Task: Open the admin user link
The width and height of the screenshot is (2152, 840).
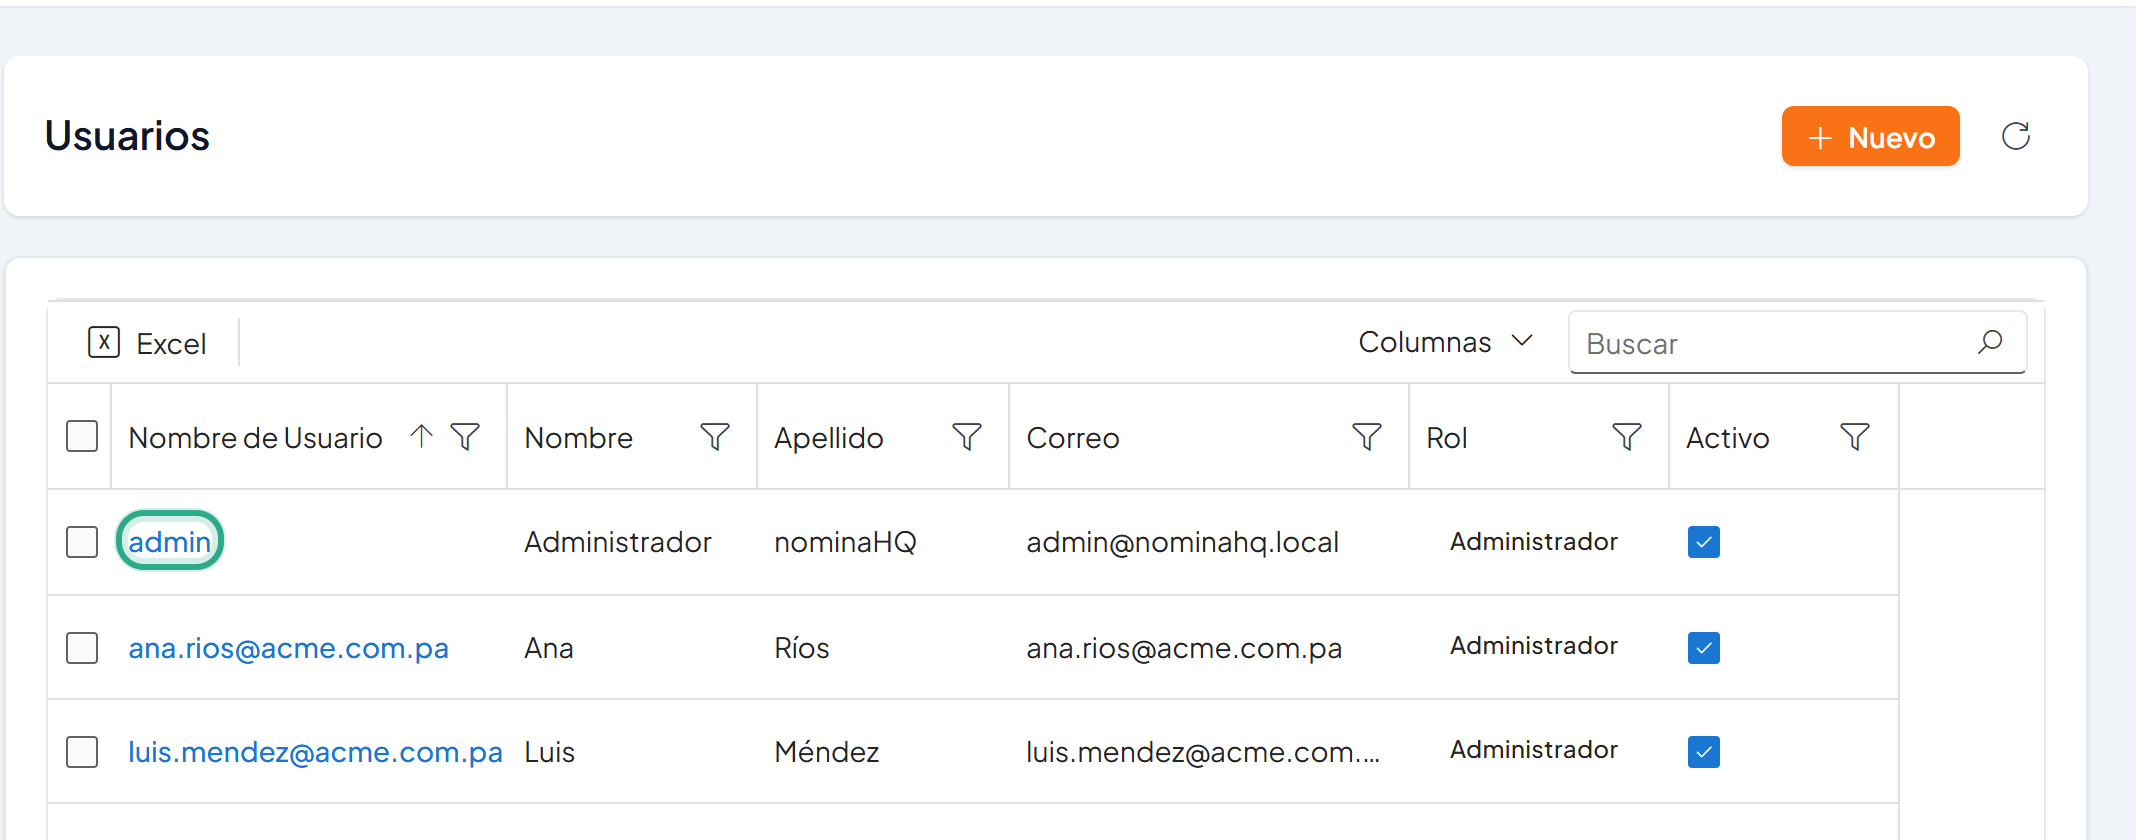Action: 170,541
